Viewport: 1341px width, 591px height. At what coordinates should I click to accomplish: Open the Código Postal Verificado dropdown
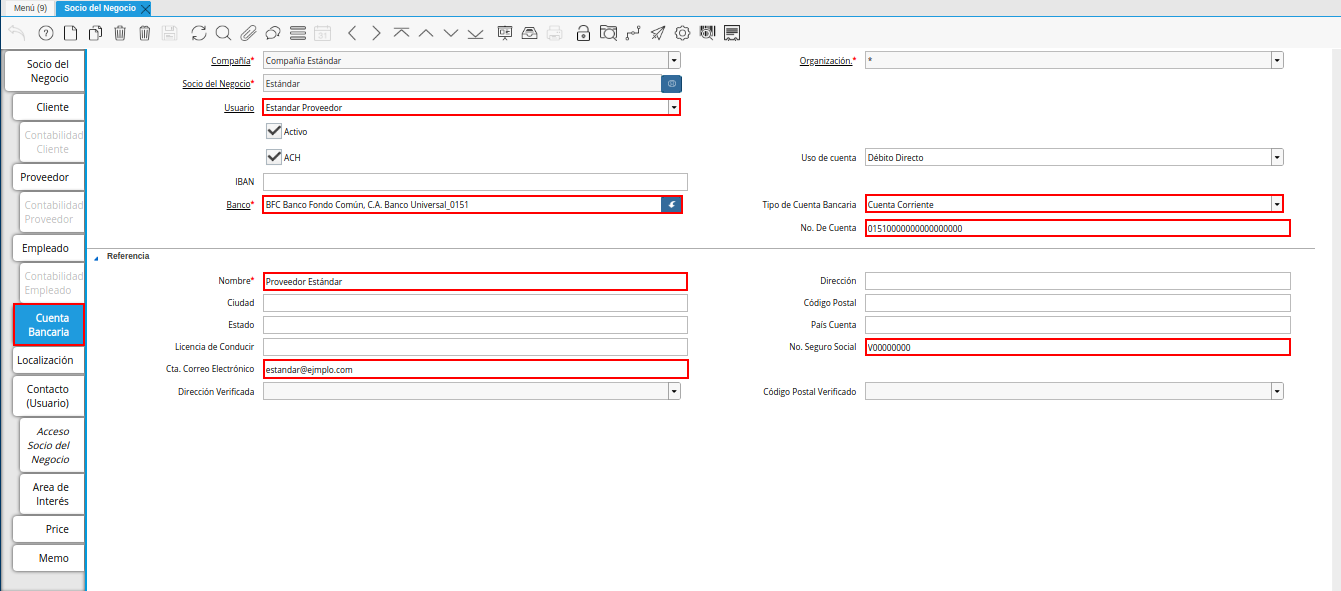1277,391
